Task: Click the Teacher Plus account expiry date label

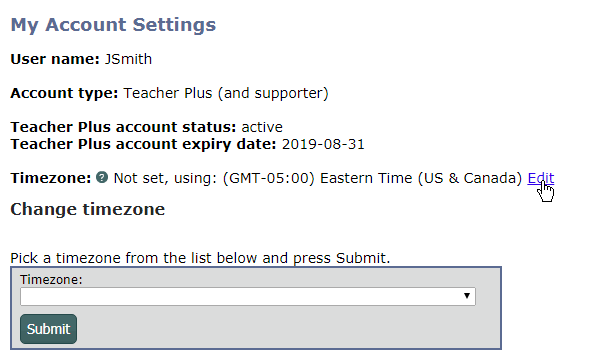Action: 143,144
